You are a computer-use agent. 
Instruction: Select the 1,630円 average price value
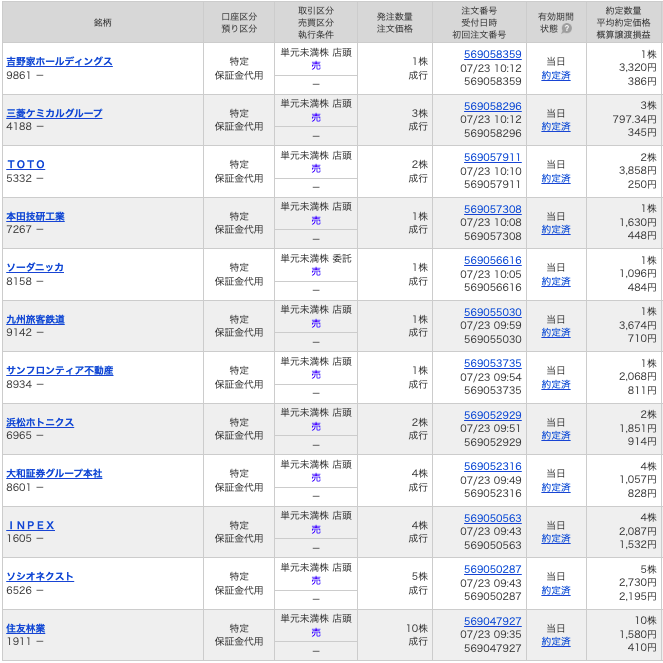pyautogui.click(x=638, y=222)
